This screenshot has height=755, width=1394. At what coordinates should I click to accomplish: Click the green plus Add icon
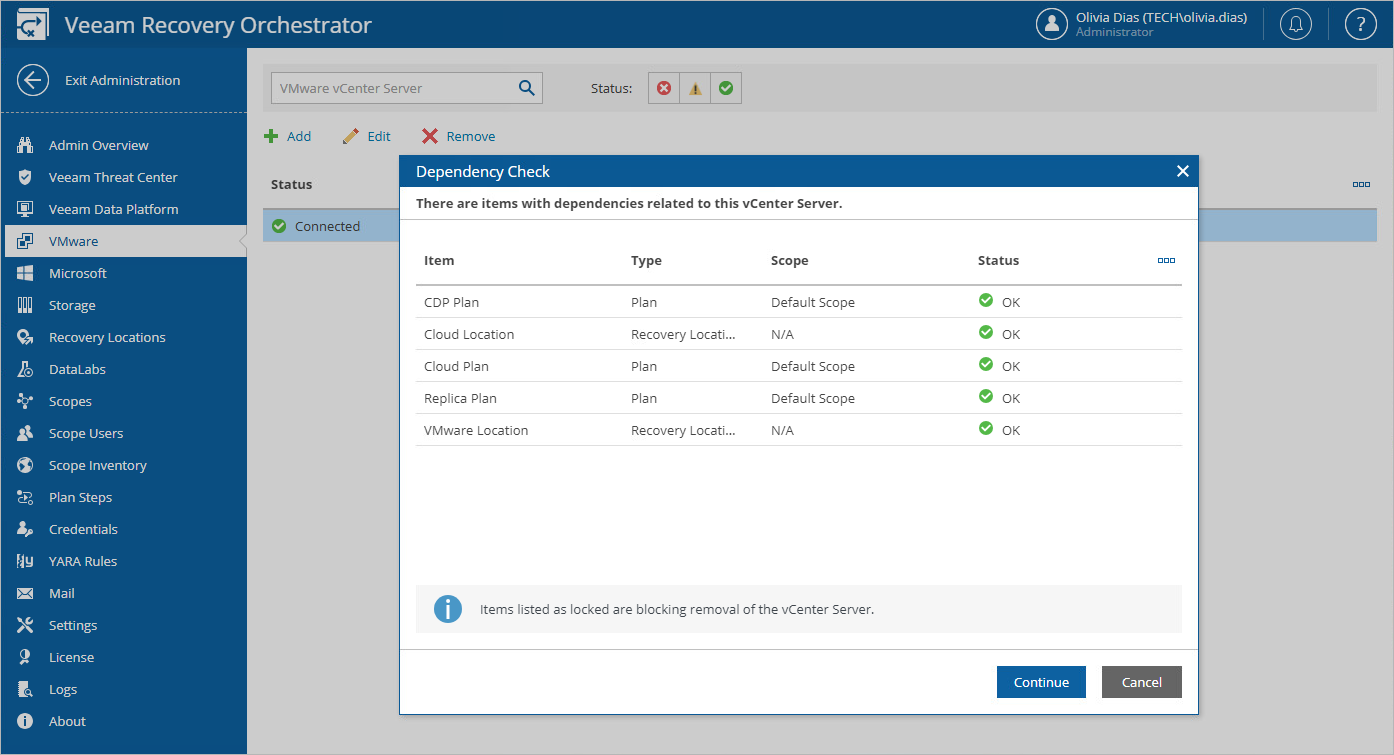tap(270, 136)
